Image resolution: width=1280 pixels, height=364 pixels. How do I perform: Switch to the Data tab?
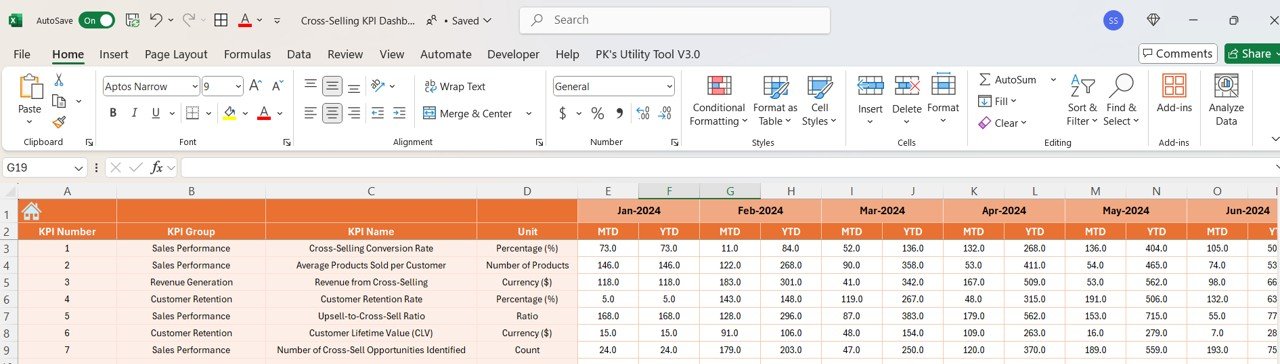coord(299,54)
